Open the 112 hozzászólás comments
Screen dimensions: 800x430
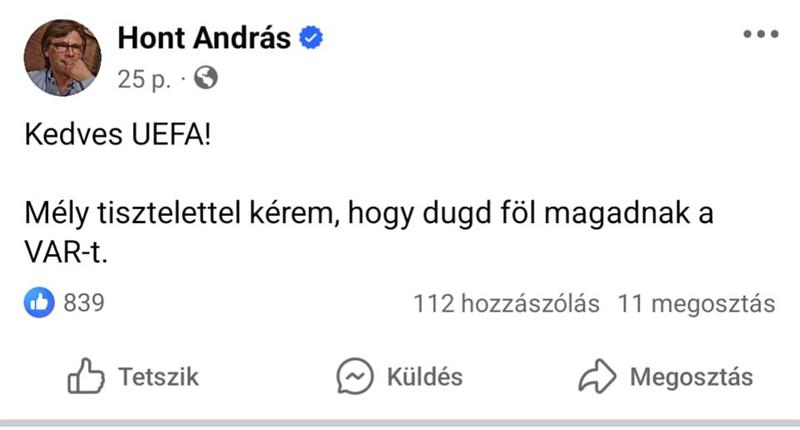pos(506,303)
